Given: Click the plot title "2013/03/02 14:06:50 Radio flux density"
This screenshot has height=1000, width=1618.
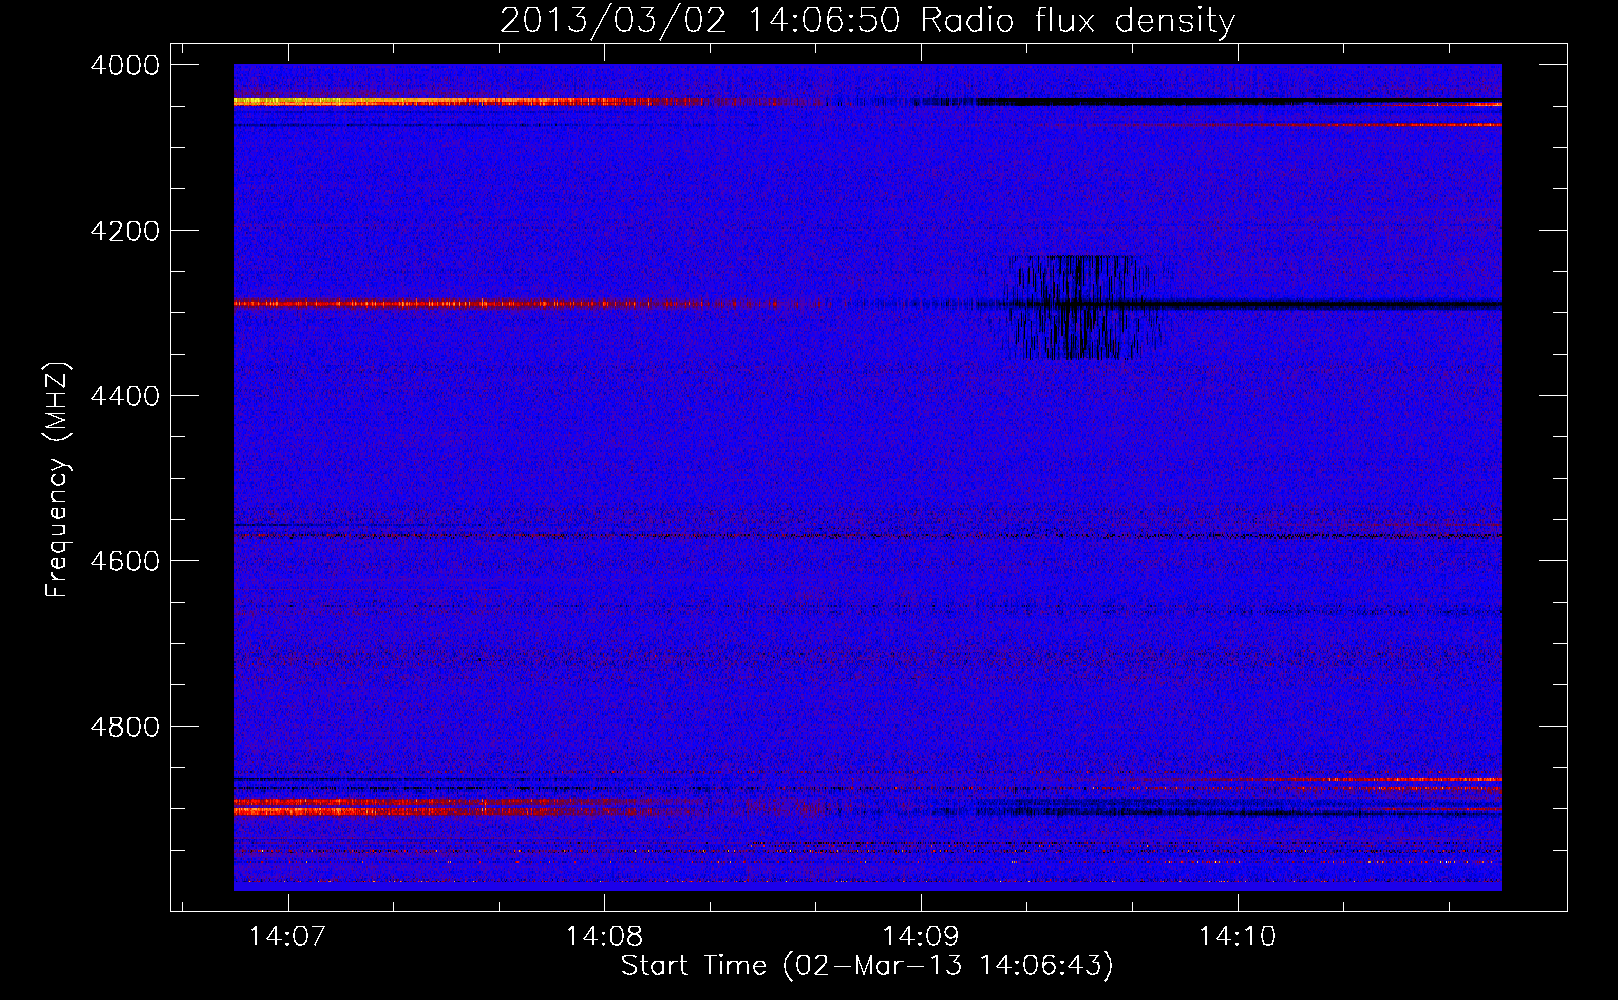Looking at the screenshot, I should click(867, 20).
